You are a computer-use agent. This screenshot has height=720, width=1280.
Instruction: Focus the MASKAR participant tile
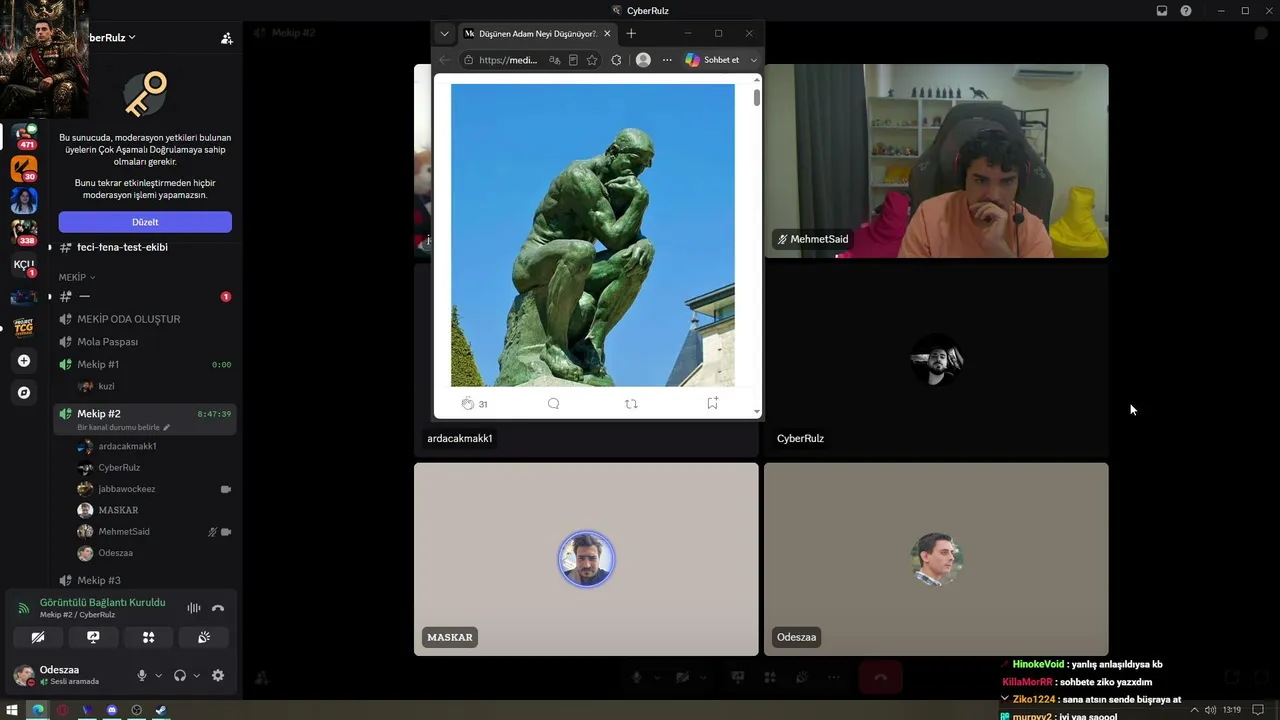[586, 559]
